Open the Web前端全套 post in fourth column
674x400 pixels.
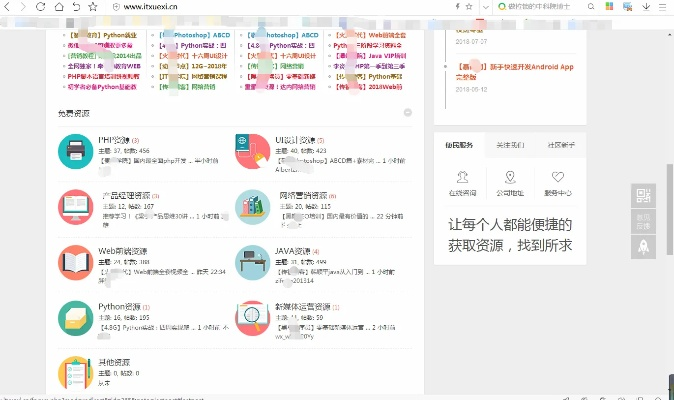tap(371, 35)
